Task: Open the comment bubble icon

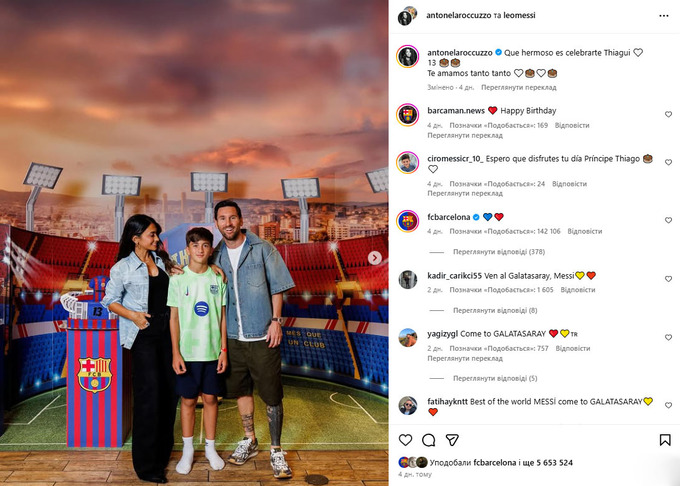Action: click(x=428, y=440)
